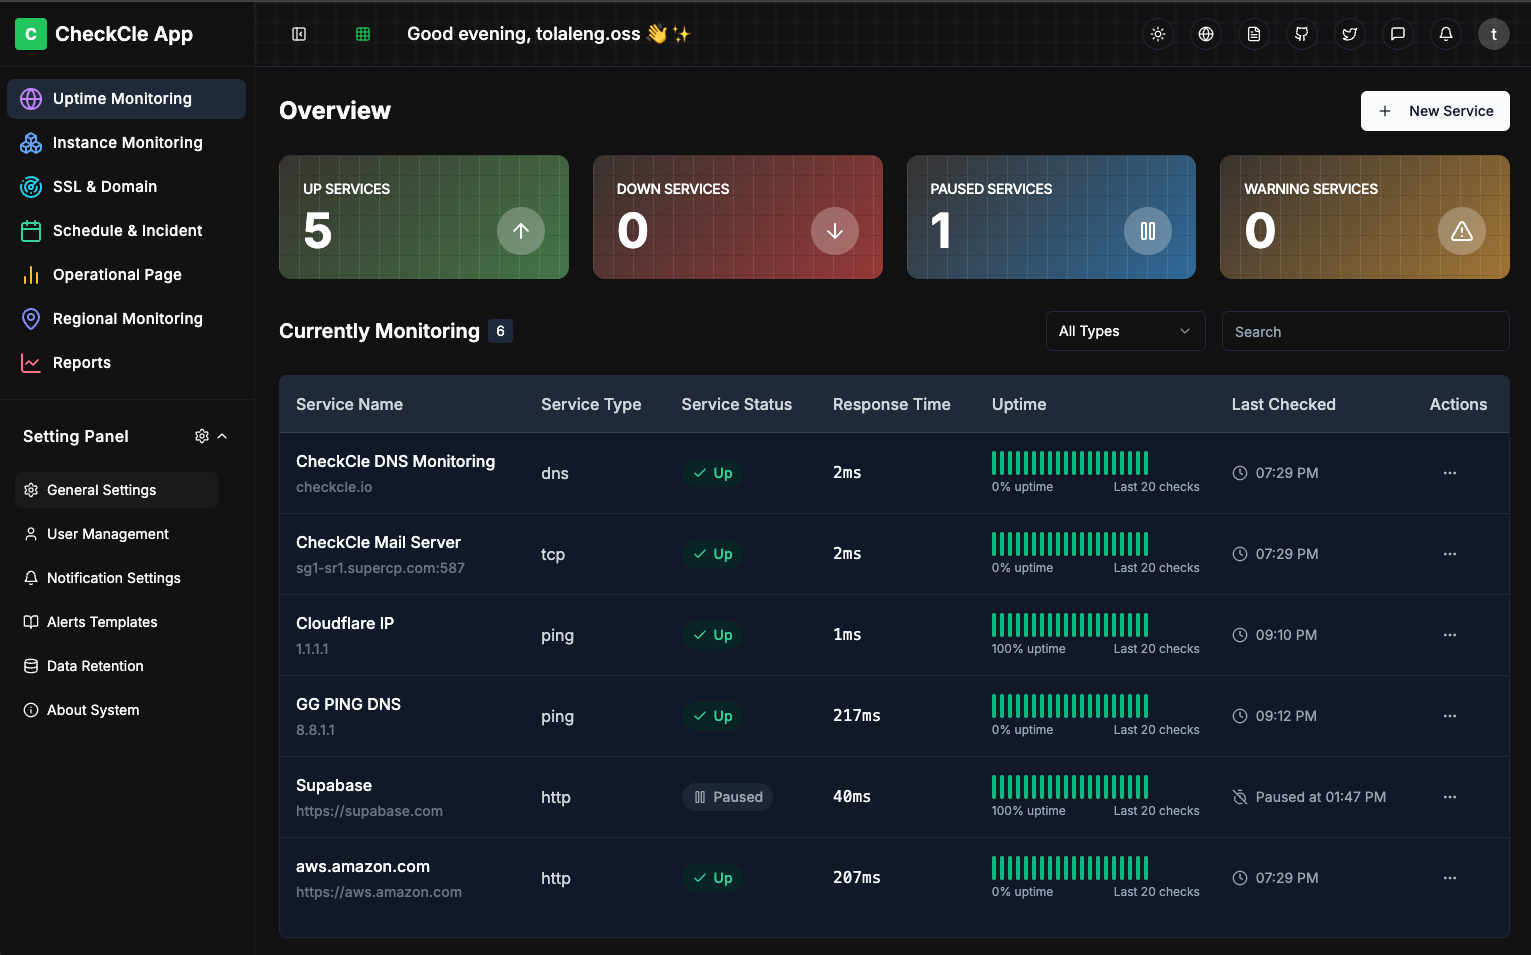The image size is (1531, 955).
Task: Open the Reports page
Action: (82, 362)
